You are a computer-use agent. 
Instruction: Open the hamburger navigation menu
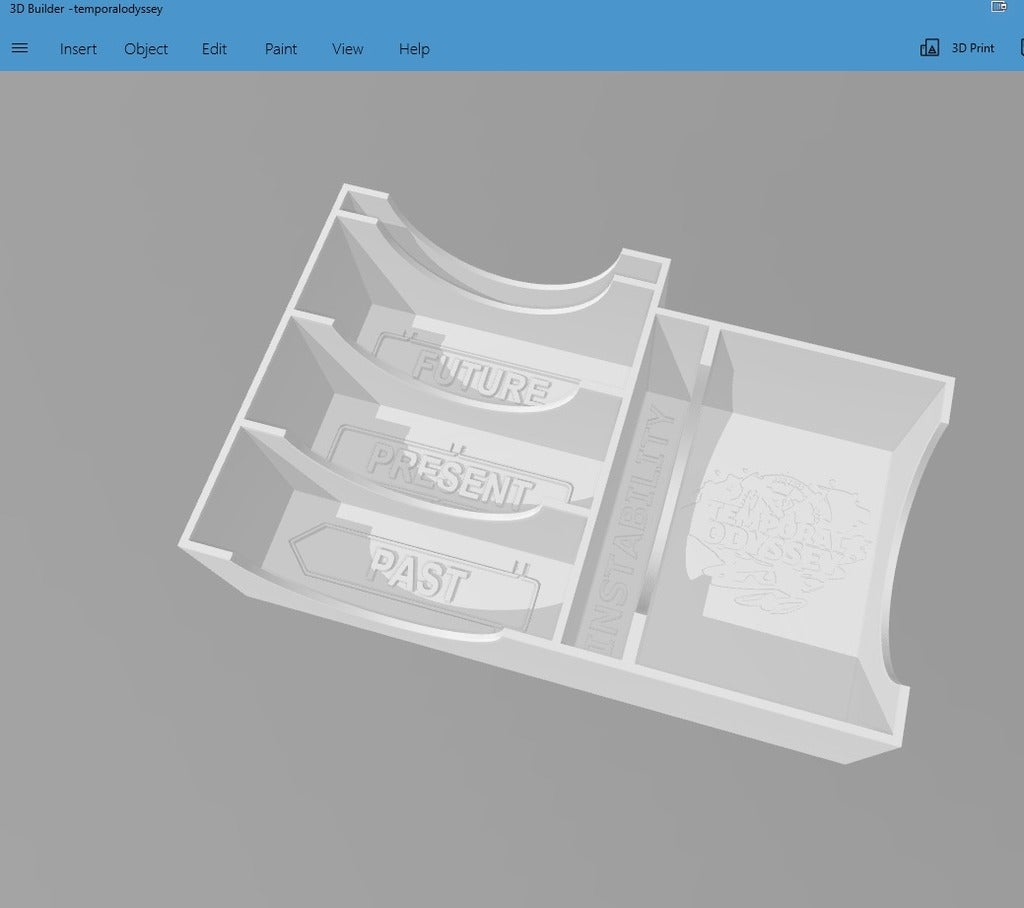point(20,48)
